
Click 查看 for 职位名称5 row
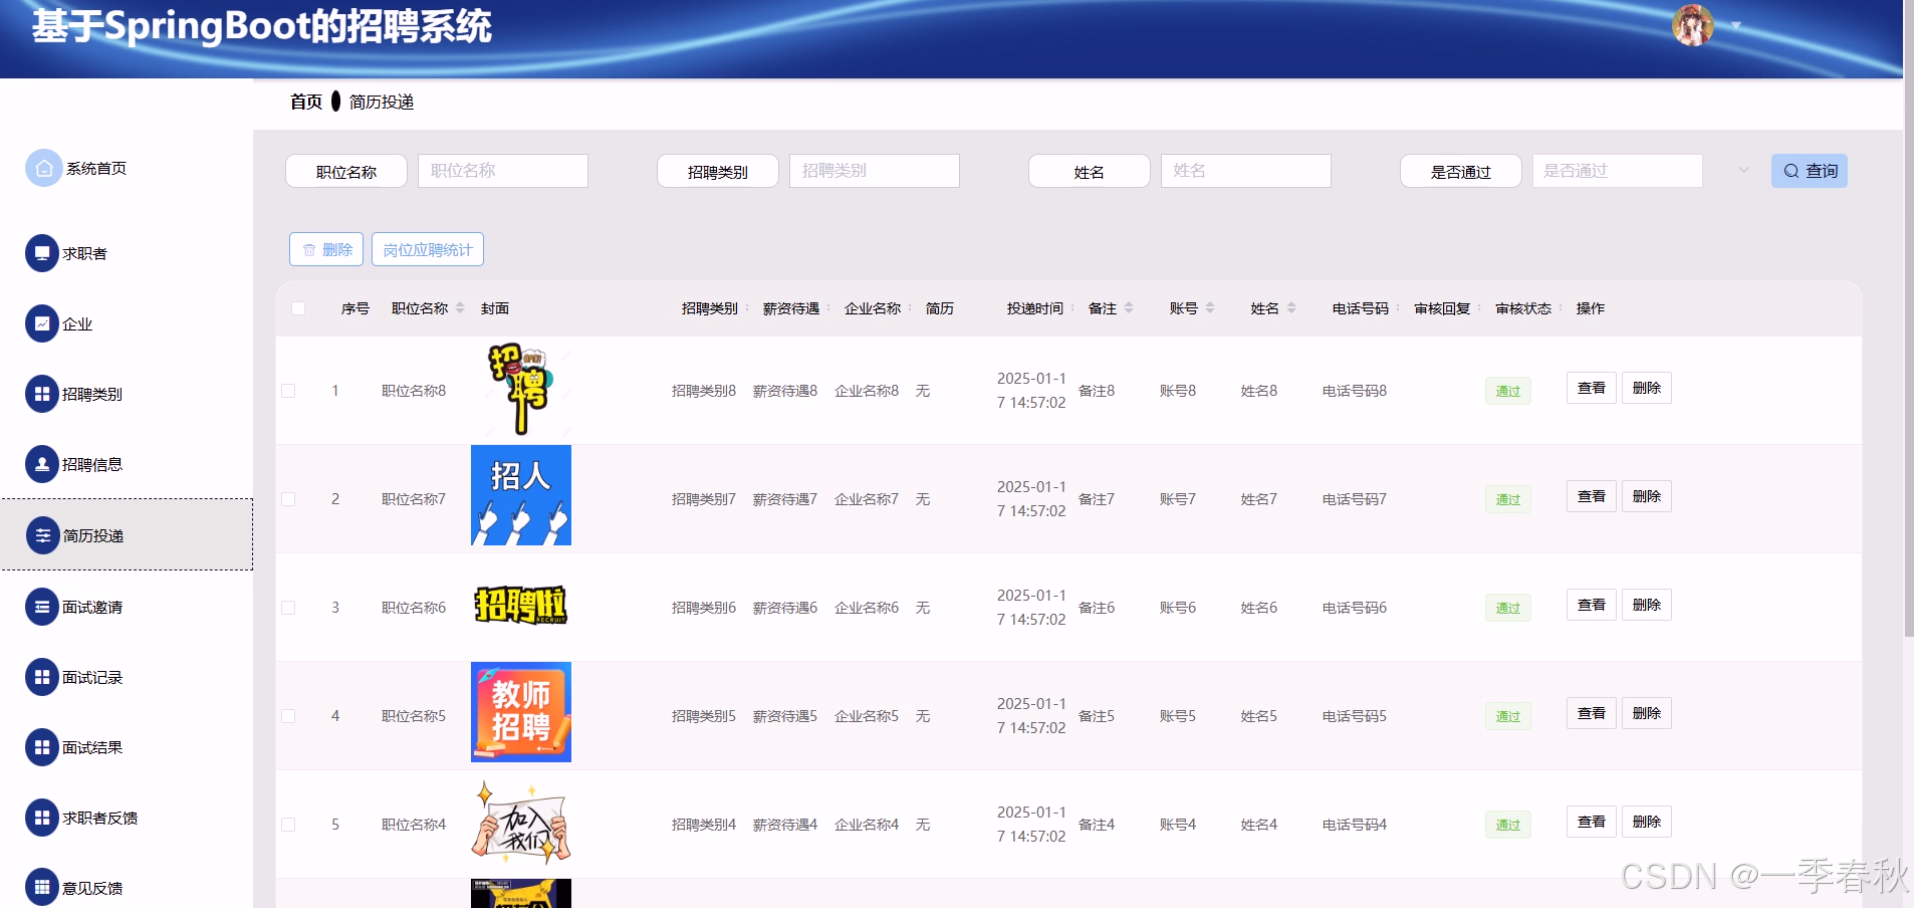(x=1591, y=713)
